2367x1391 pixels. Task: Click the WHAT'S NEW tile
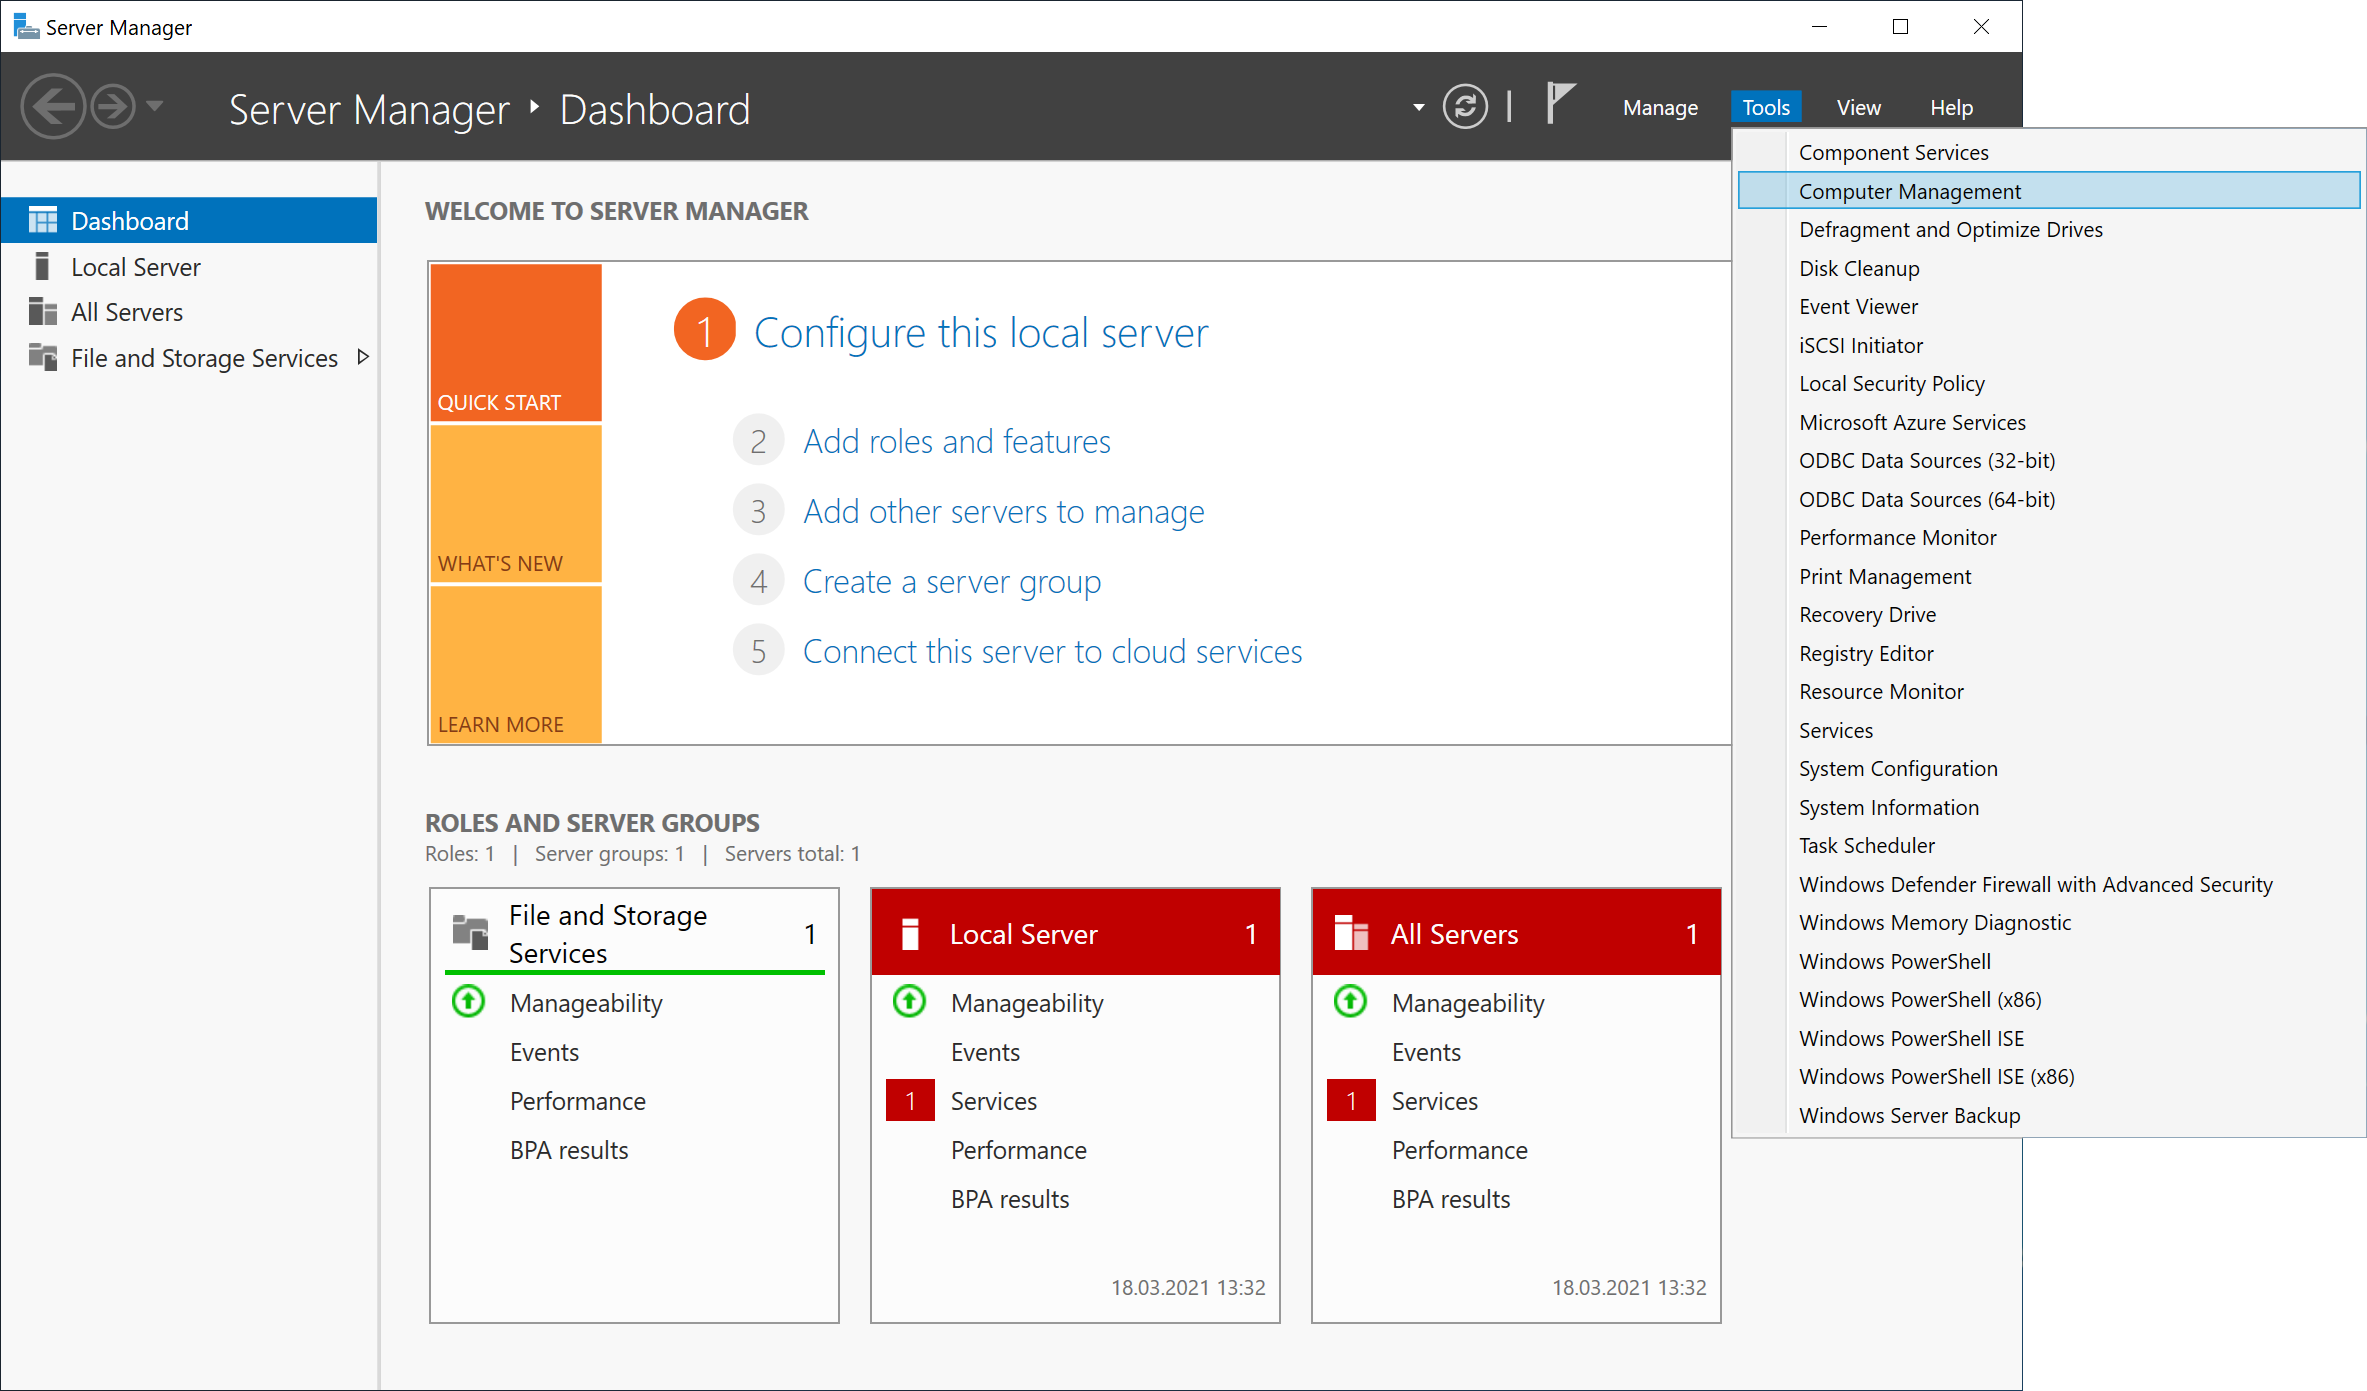(515, 504)
